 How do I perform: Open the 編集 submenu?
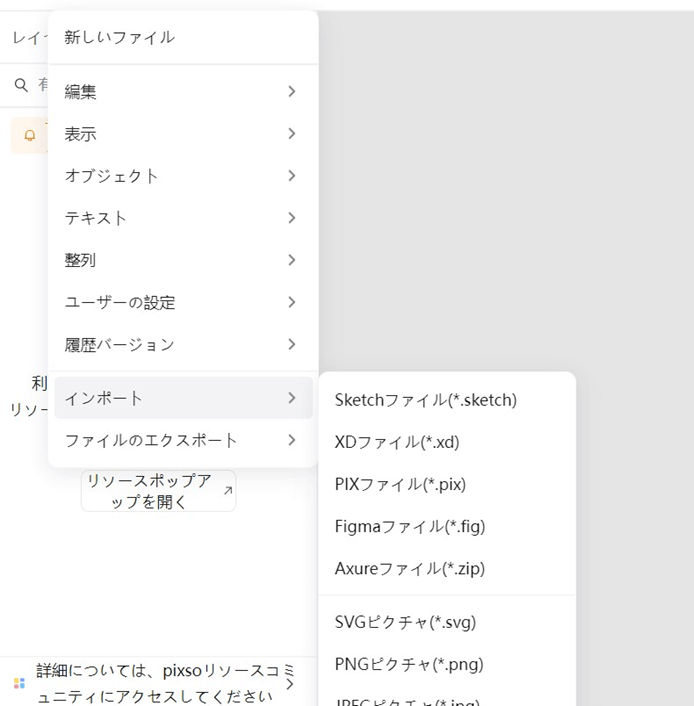click(x=183, y=91)
